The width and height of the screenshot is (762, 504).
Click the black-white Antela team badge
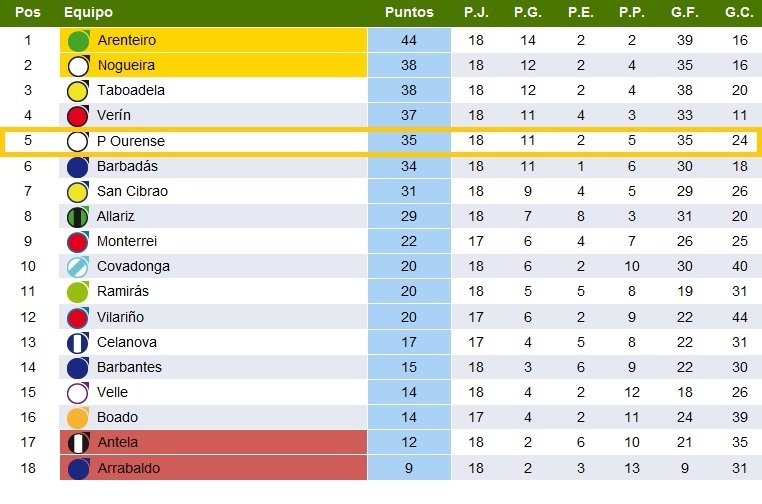point(78,442)
